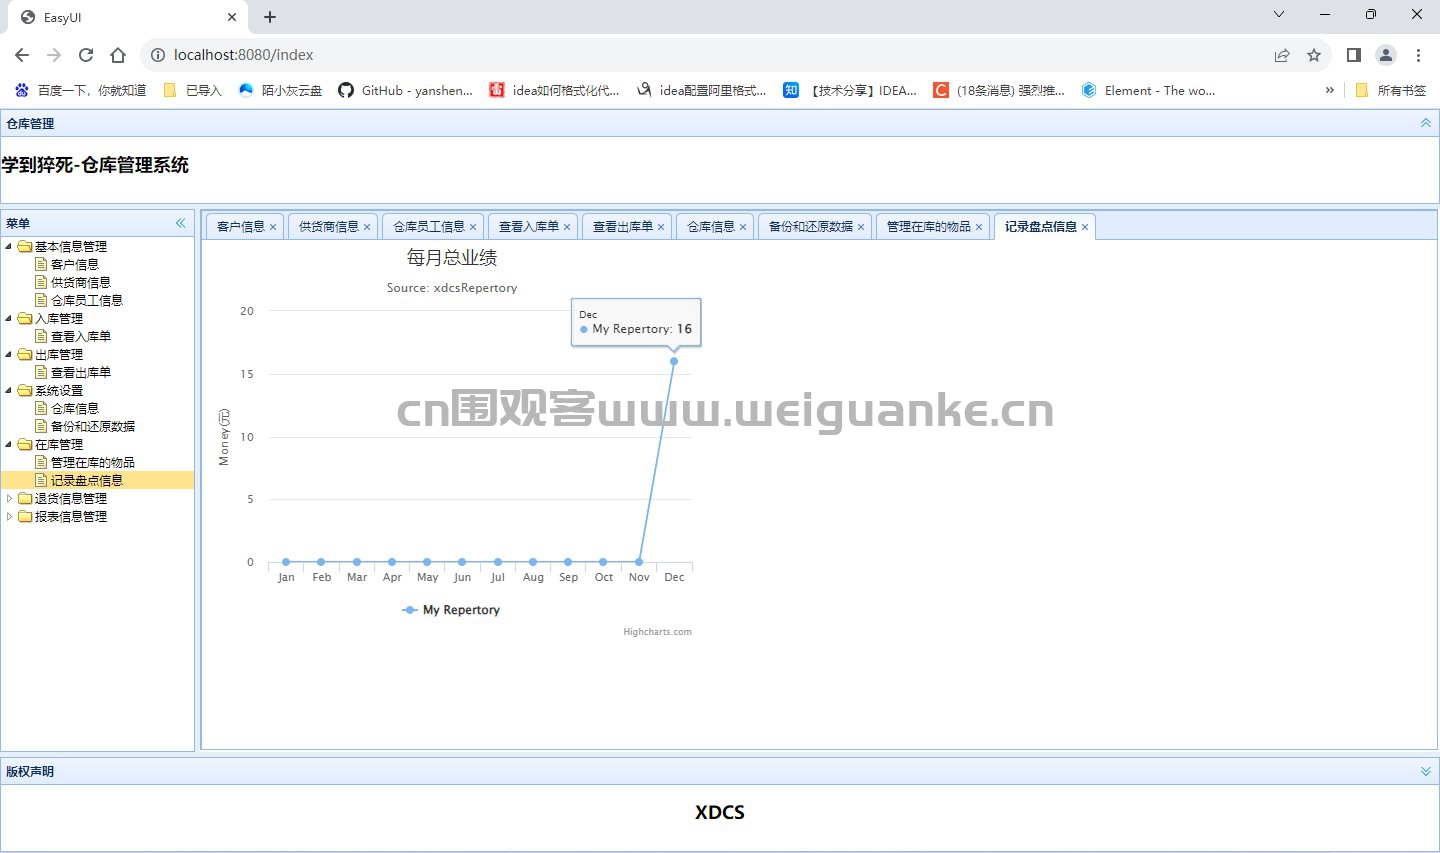
Task: Close the 客户信息 tab
Action: pyautogui.click(x=273, y=227)
